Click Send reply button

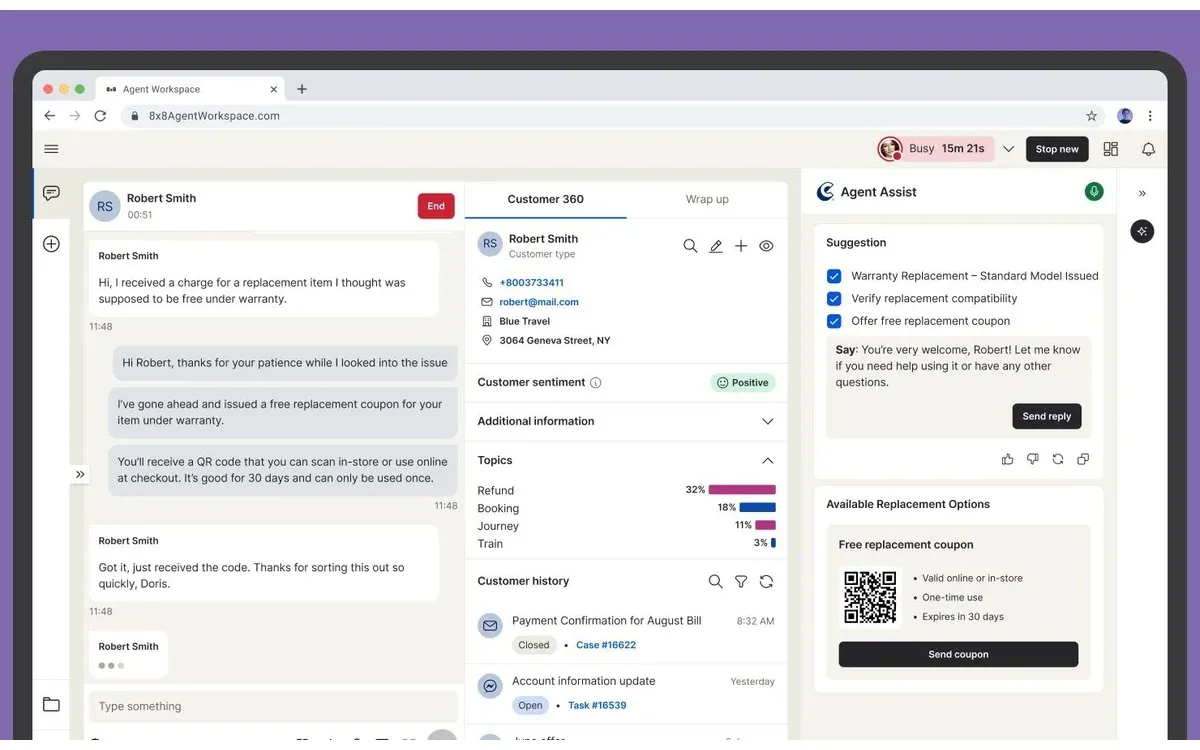point(1046,416)
